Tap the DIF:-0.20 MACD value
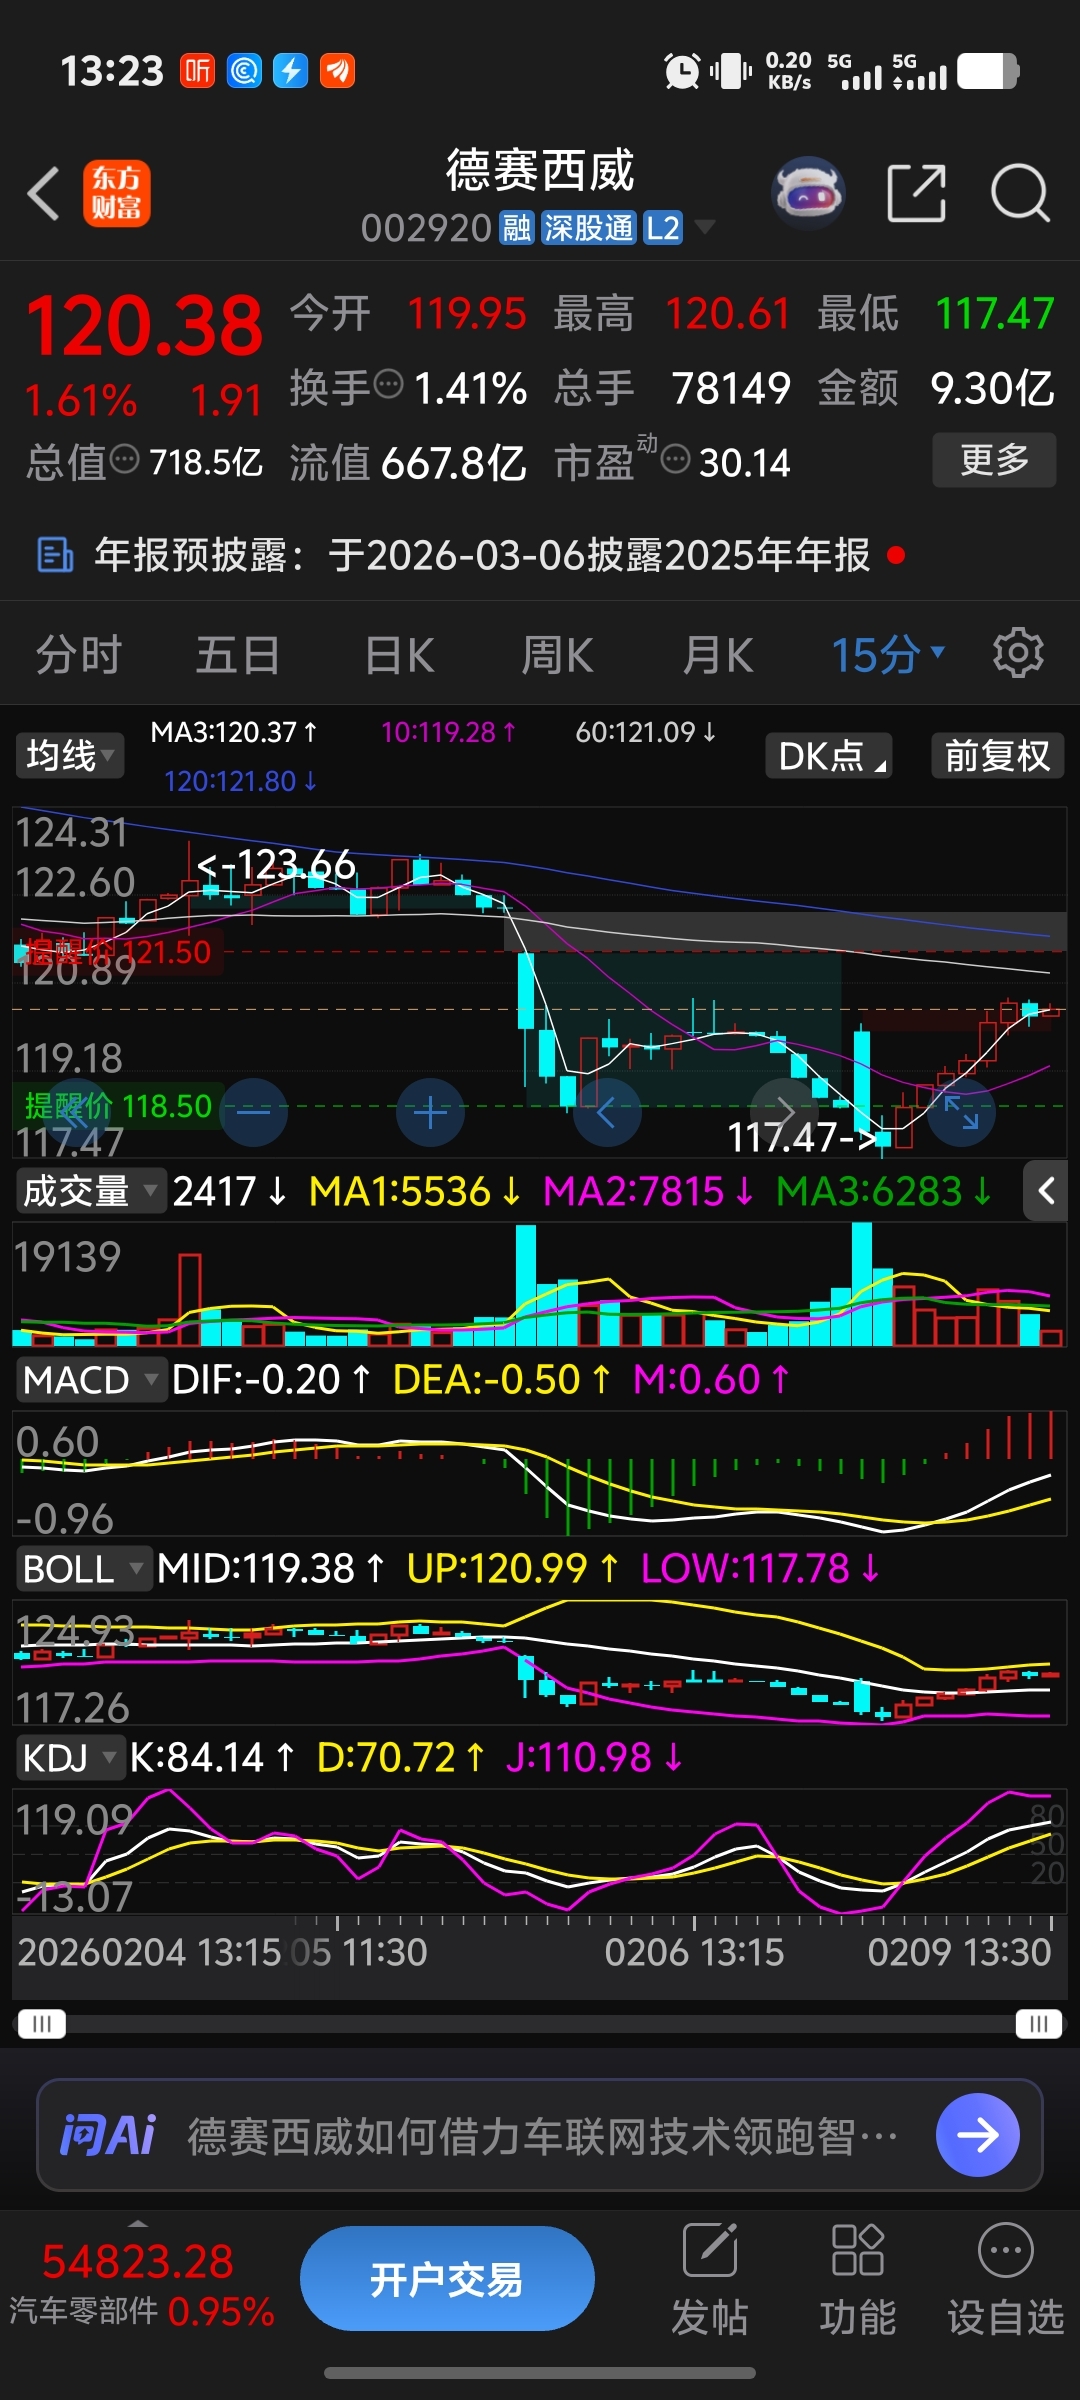The width and height of the screenshot is (1080, 2400). [x=270, y=1380]
